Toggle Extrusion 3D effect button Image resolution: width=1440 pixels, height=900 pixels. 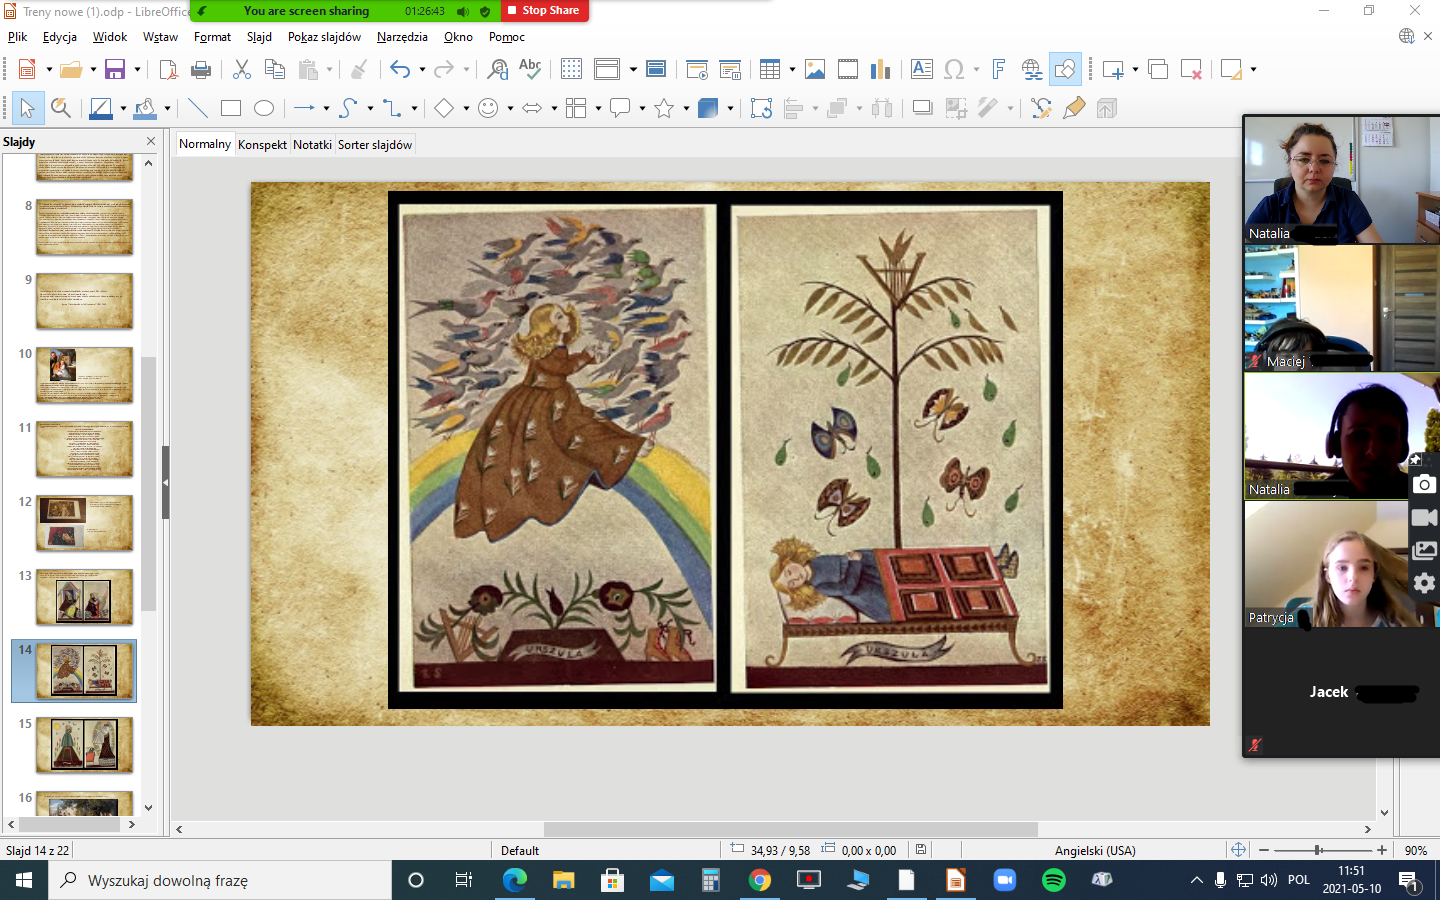click(1107, 108)
